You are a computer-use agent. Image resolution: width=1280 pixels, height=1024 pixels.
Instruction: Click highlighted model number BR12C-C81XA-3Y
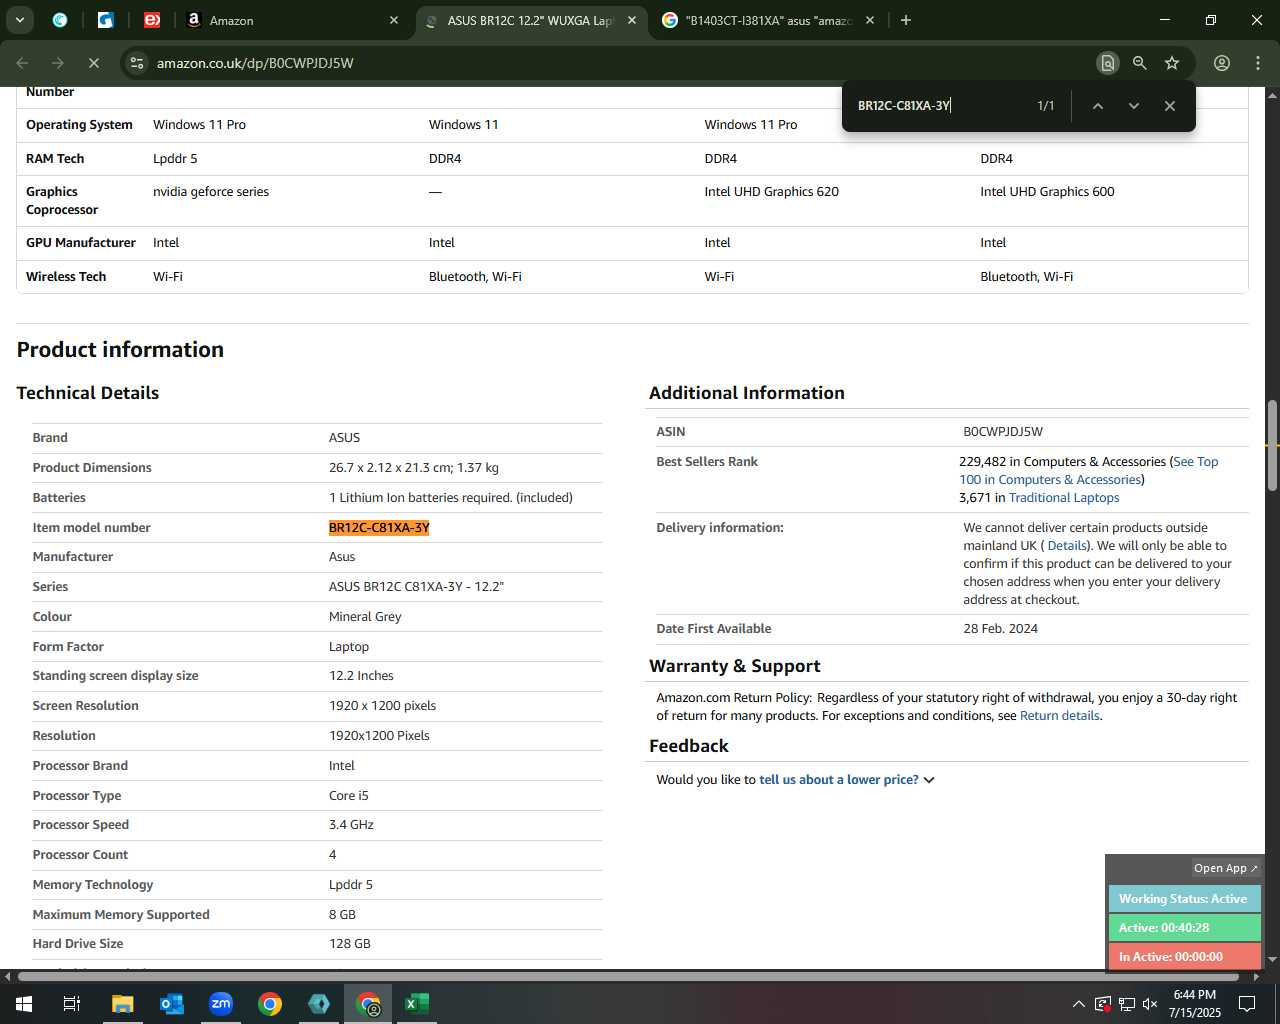[x=379, y=528]
